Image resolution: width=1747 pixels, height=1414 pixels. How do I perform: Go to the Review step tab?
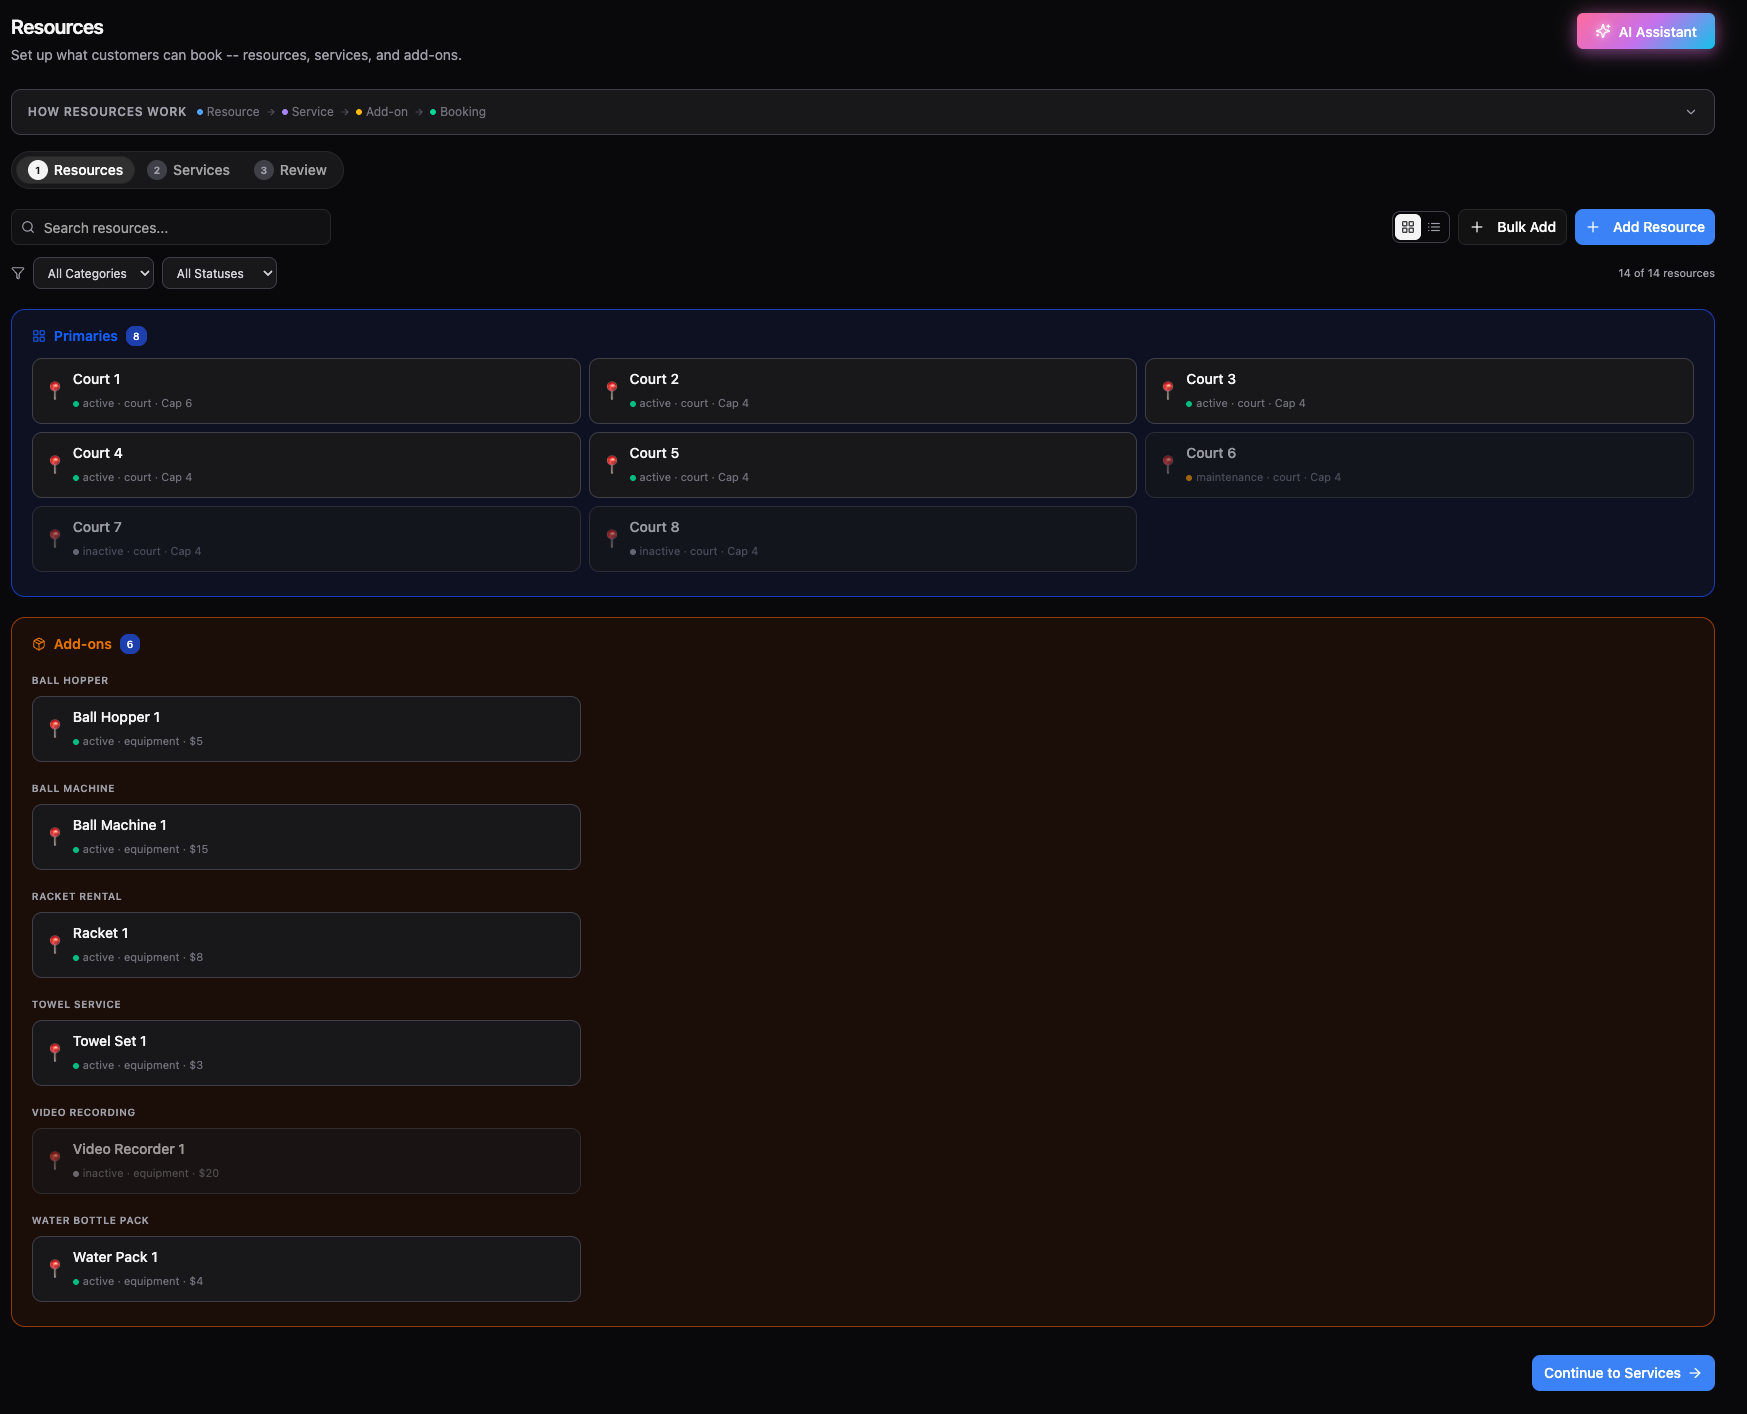[x=291, y=170]
